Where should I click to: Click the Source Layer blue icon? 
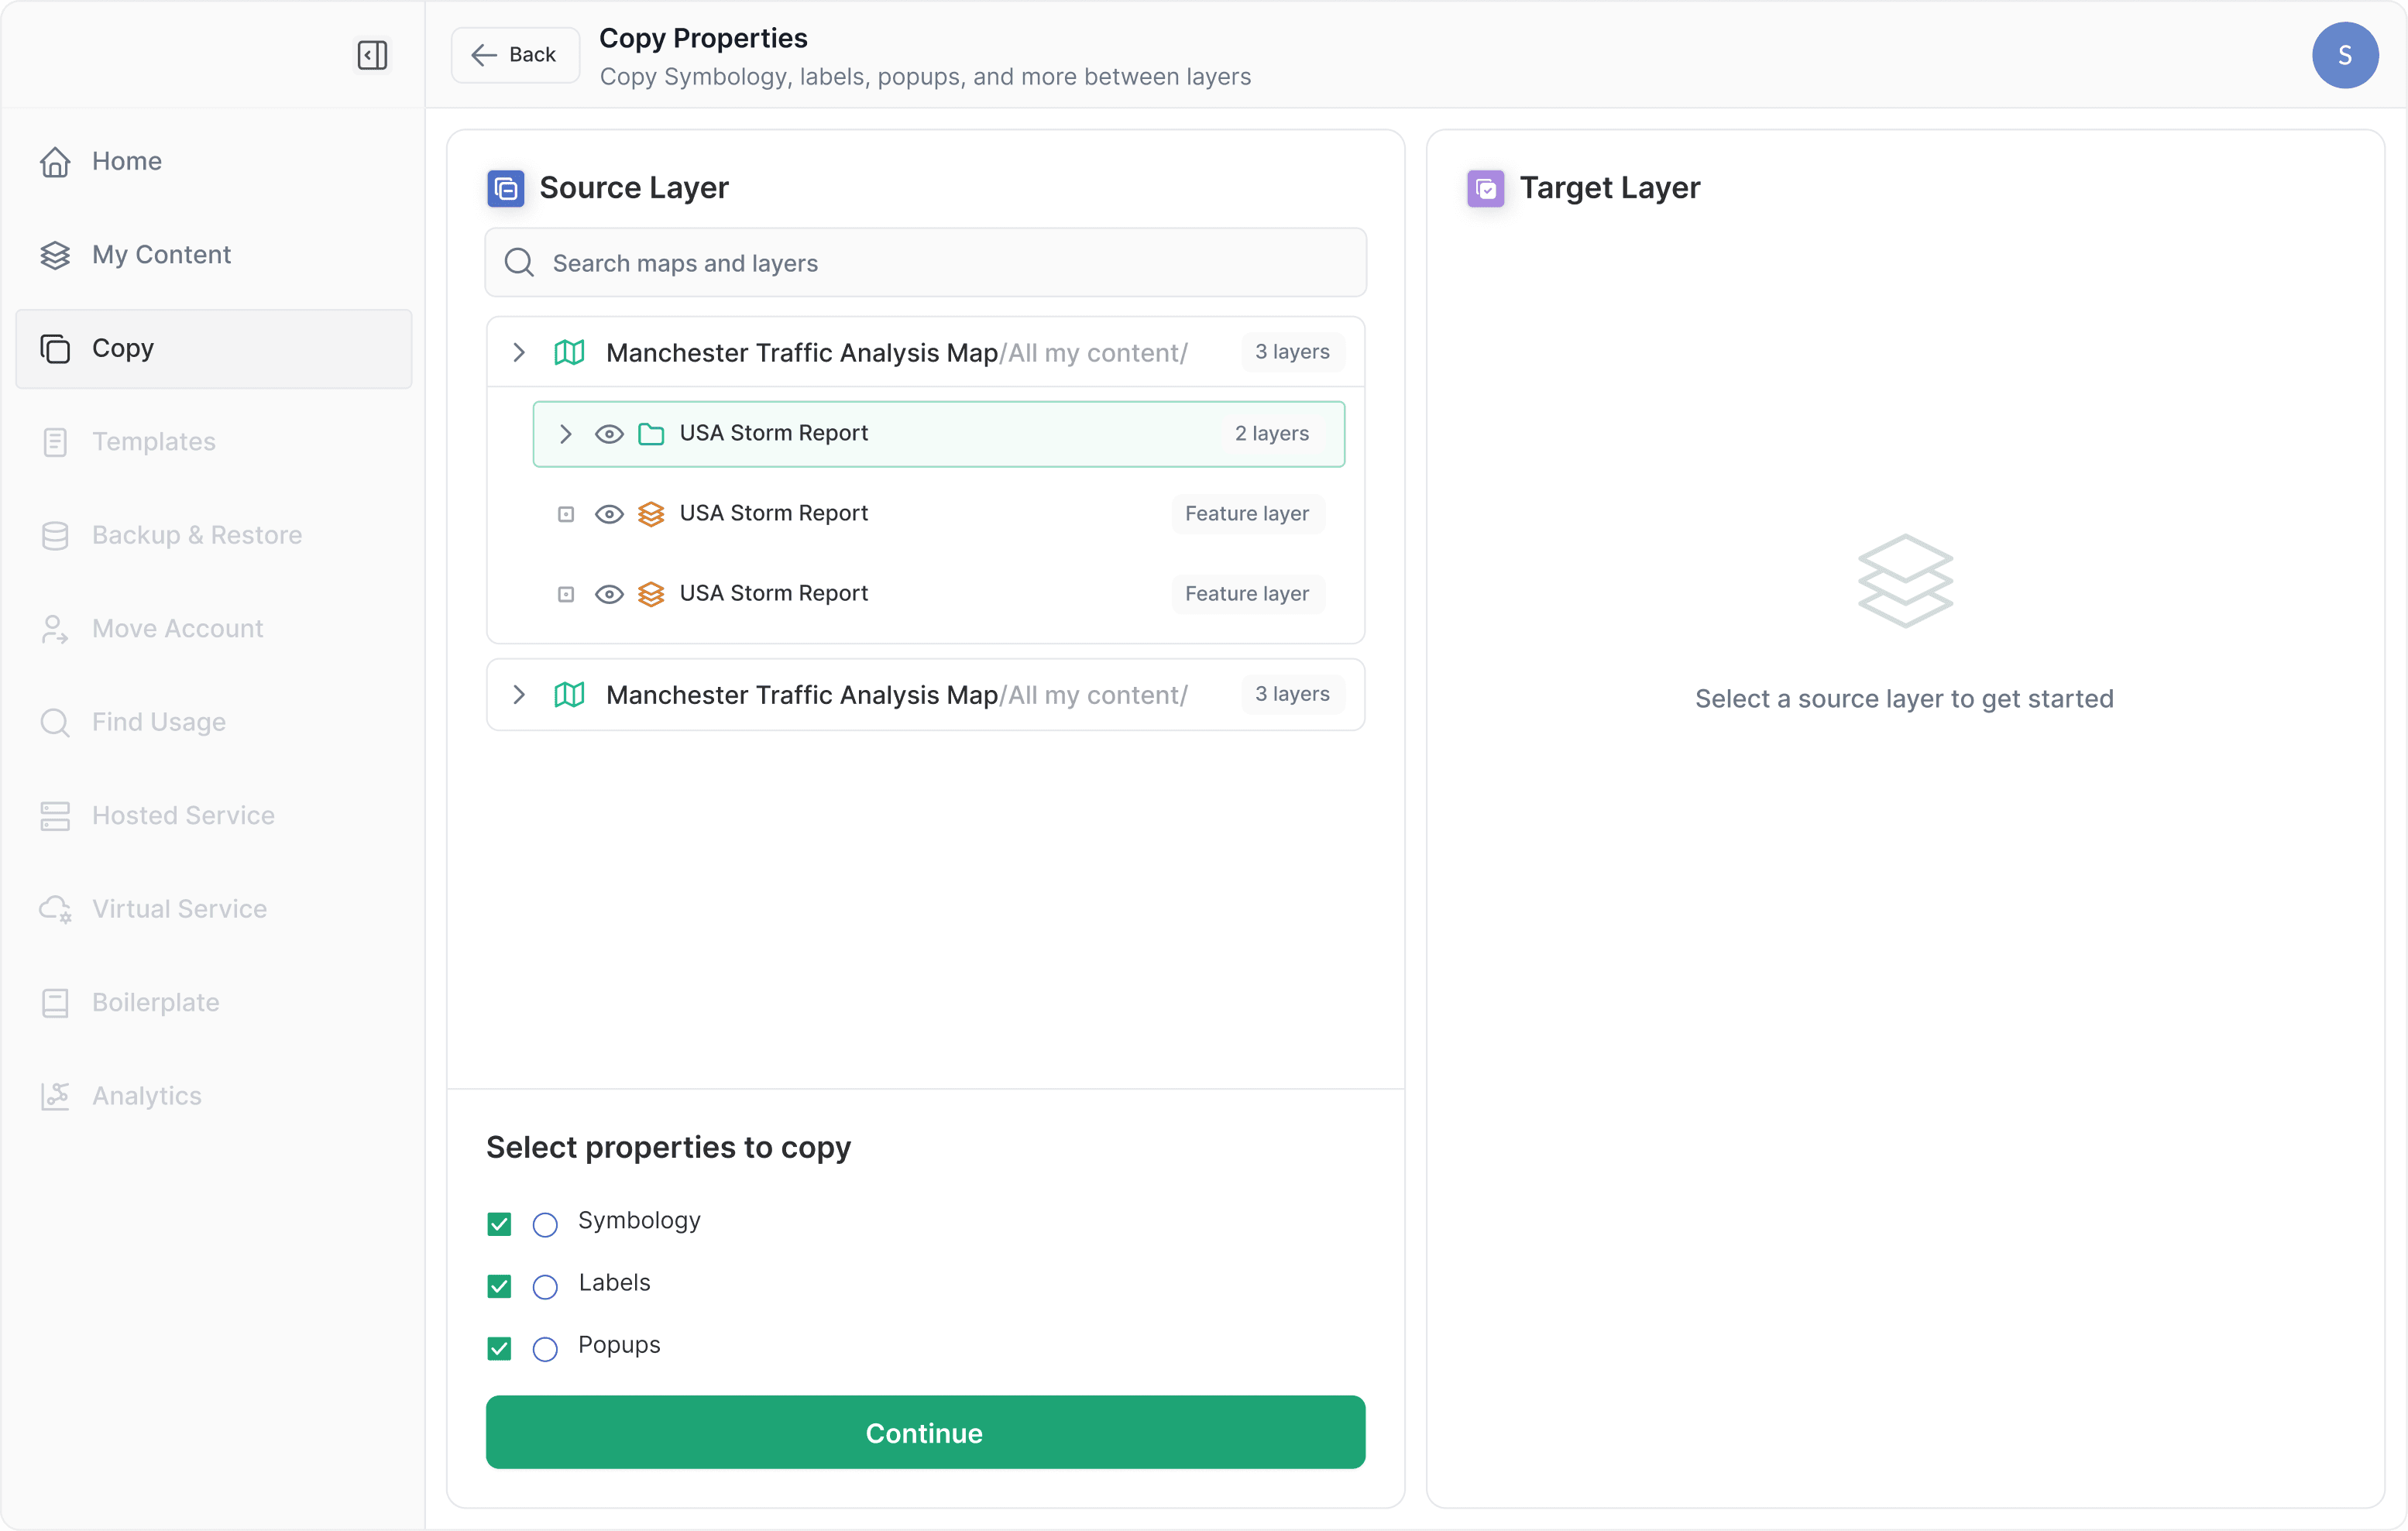(x=506, y=188)
